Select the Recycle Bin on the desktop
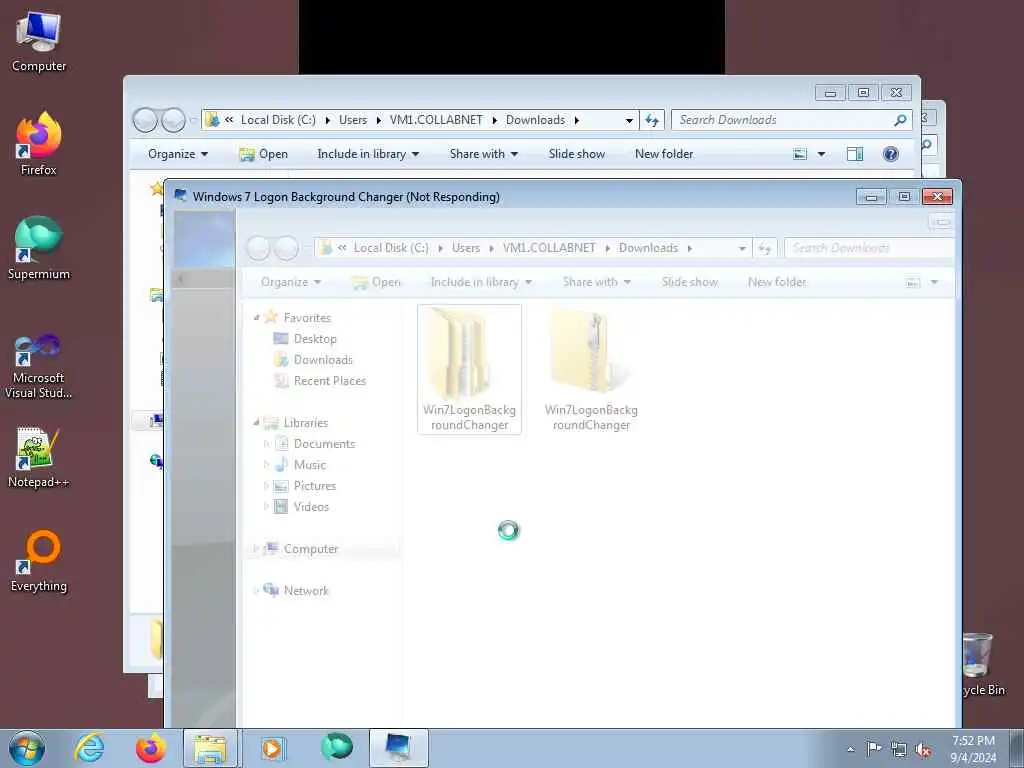Image resolution: width=1024 pixels, height=768 pixels. [x=983, y=664]
